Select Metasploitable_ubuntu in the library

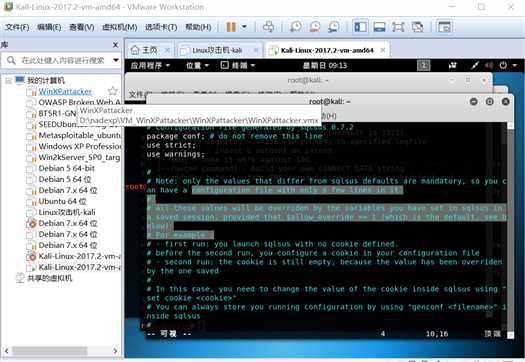click(x=79, y=135)
